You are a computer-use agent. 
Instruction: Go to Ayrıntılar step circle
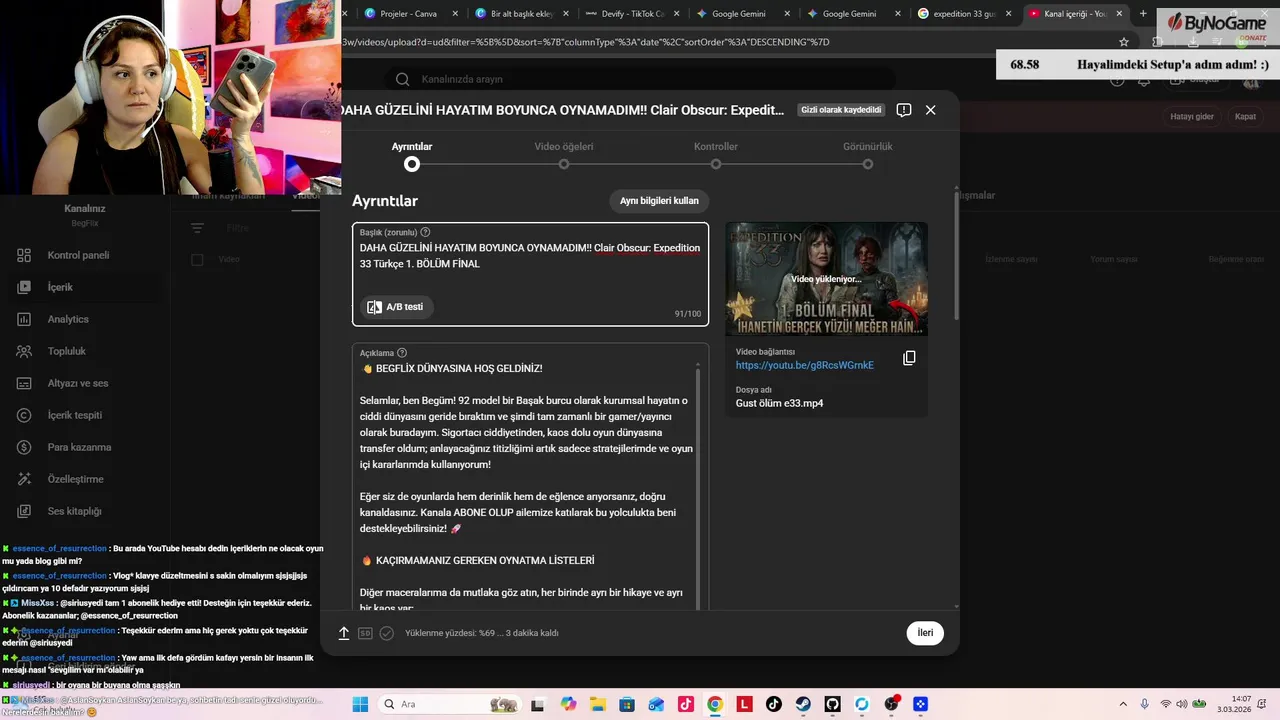[412, 164]
